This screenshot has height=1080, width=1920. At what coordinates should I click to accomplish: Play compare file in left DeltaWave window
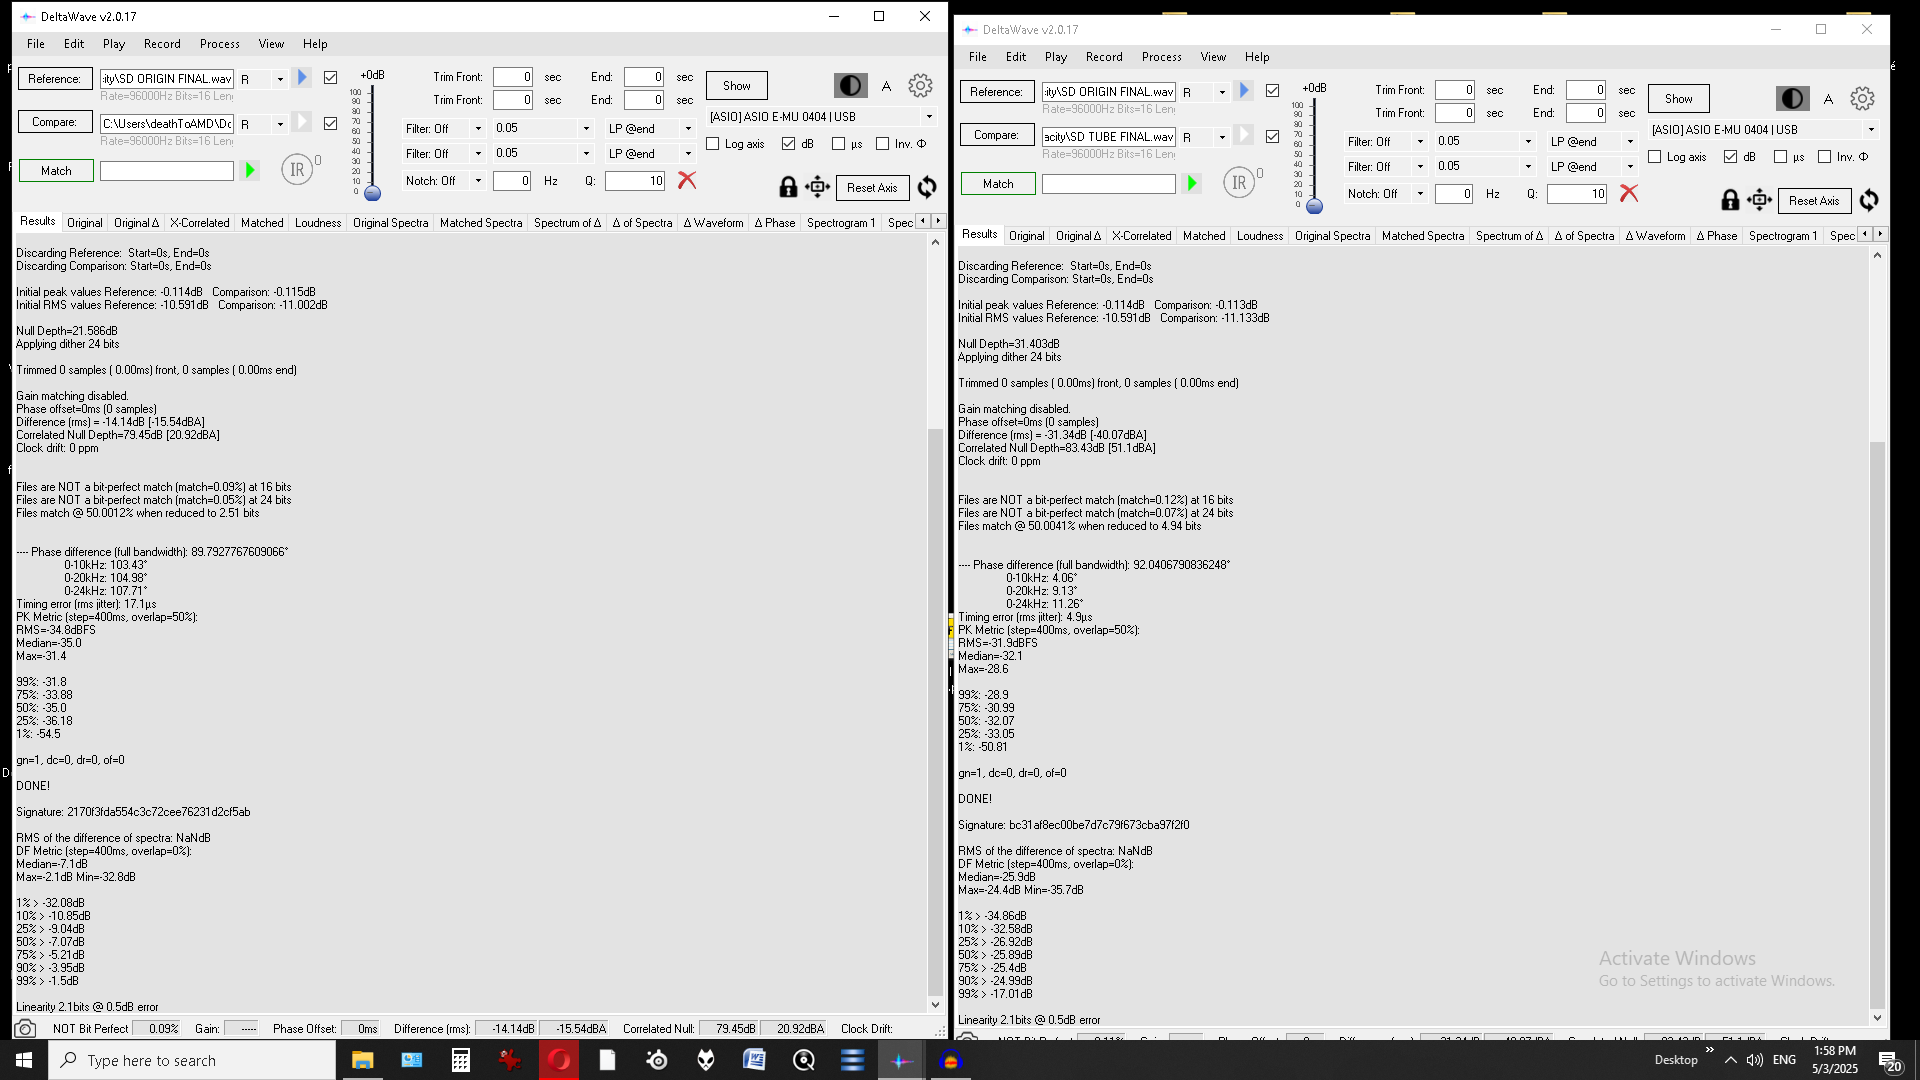click(x=302, y=122)
